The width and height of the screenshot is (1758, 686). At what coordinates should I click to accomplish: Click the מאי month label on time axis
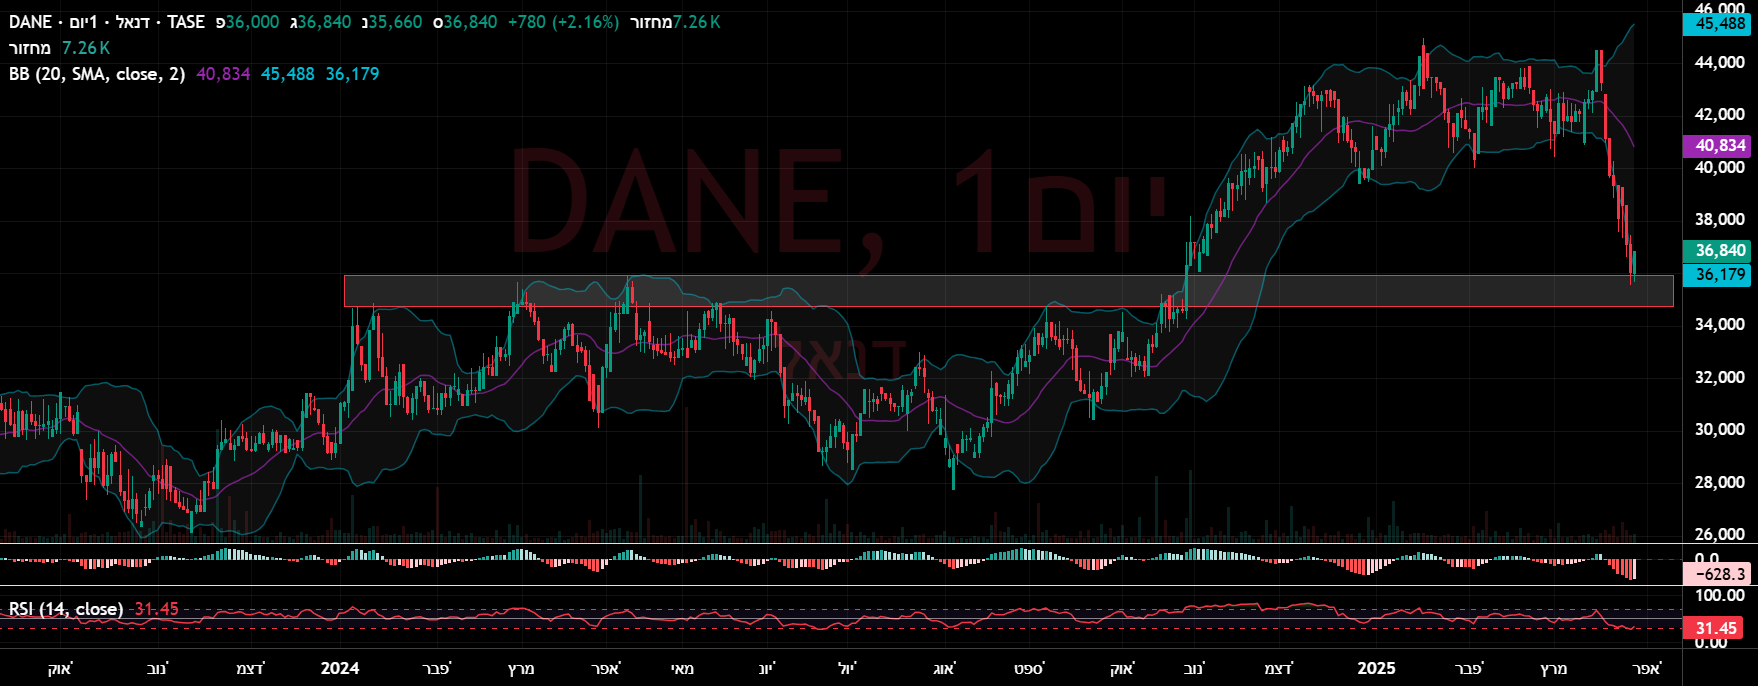[682, 668]
